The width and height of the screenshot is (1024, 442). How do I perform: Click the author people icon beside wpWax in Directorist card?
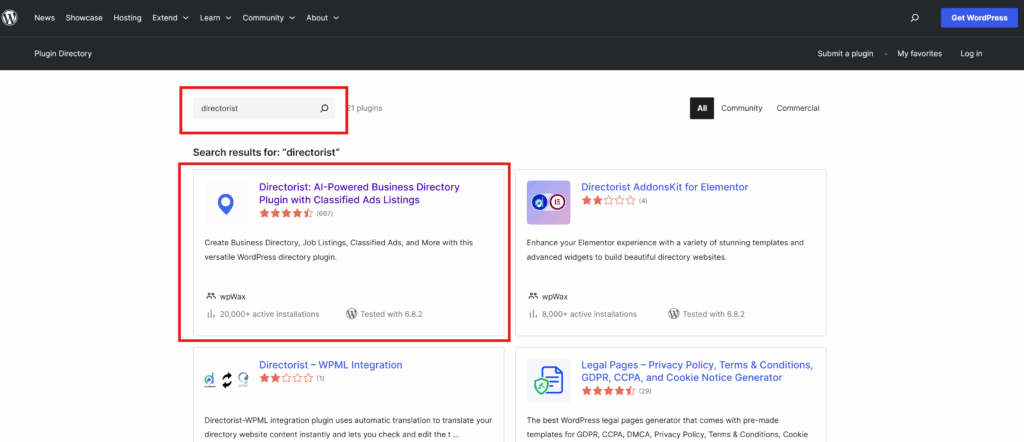pyautogui.click(x=211, y=296)
